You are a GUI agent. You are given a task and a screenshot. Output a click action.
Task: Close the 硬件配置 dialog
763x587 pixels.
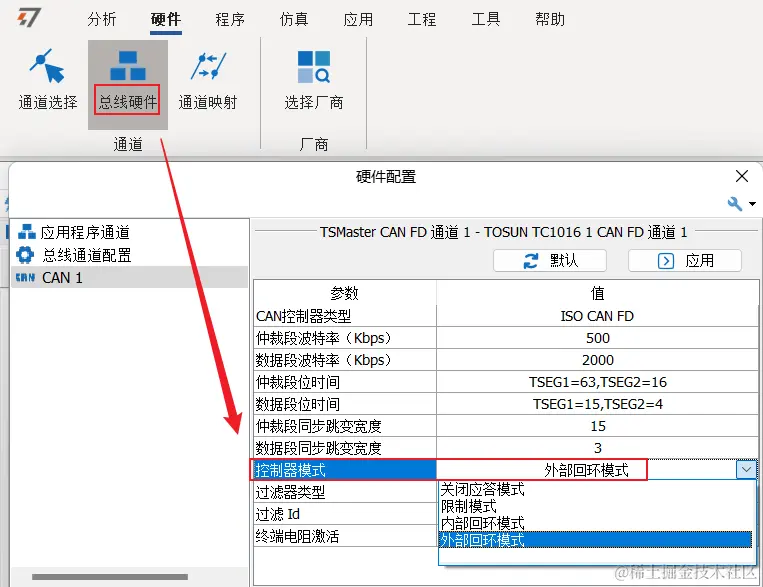[x=742, y=176]
